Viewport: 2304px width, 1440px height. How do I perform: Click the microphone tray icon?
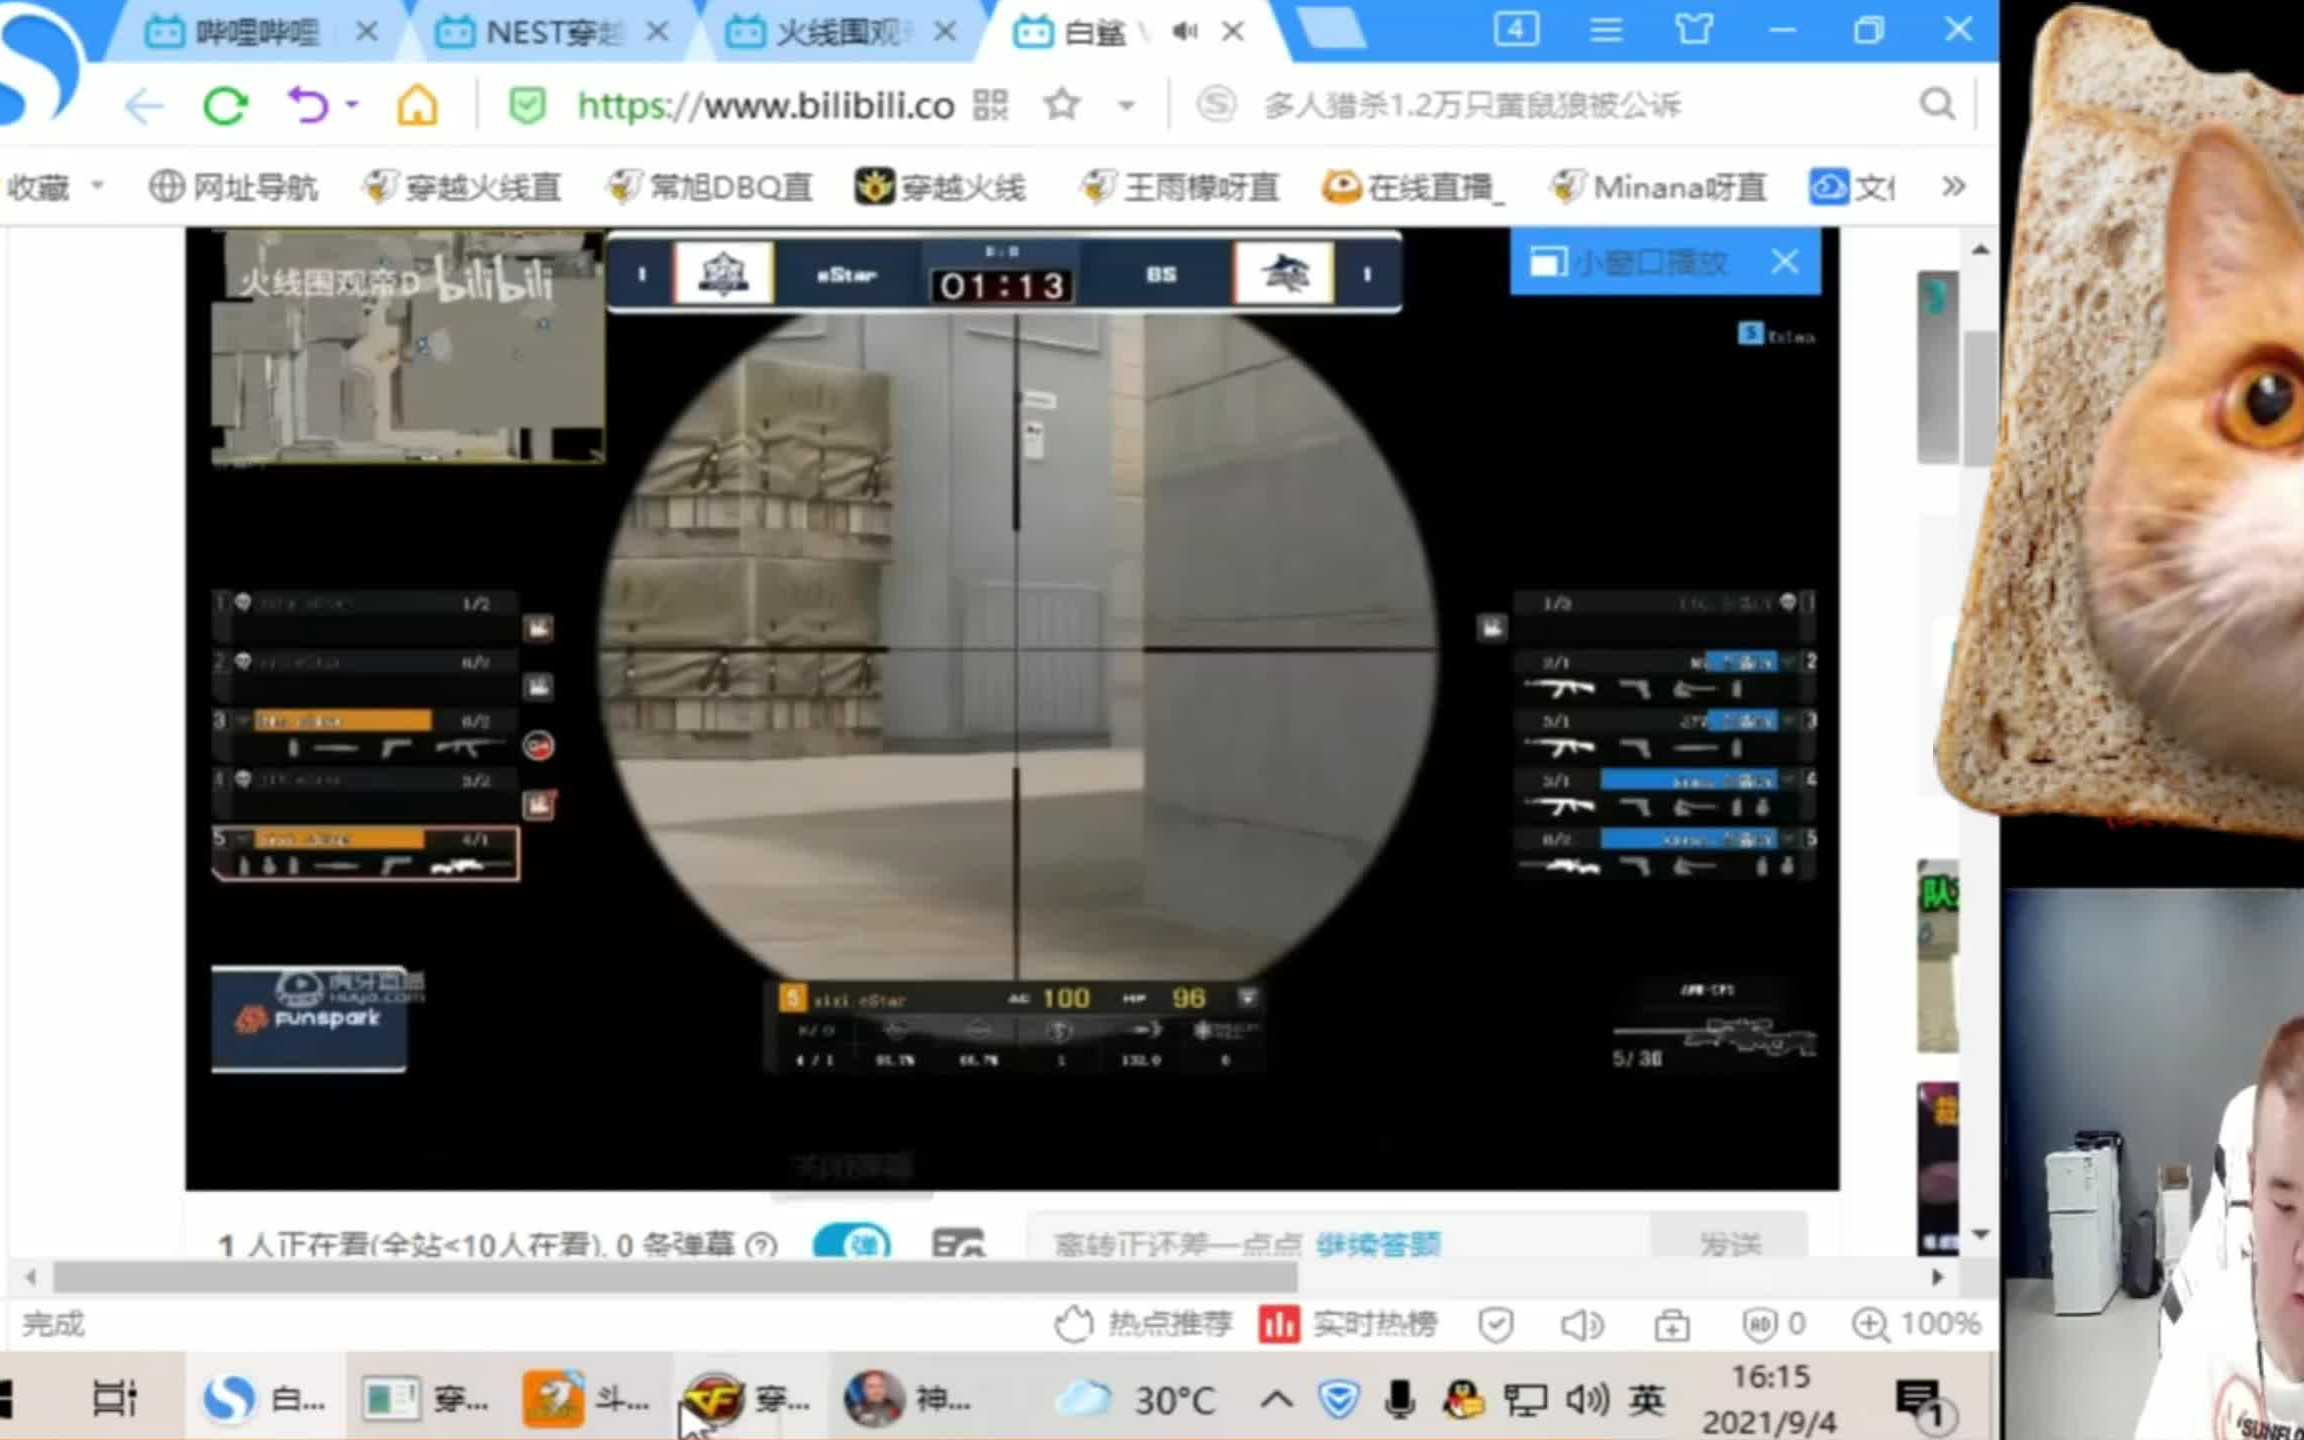(x=1400, y=1399)
